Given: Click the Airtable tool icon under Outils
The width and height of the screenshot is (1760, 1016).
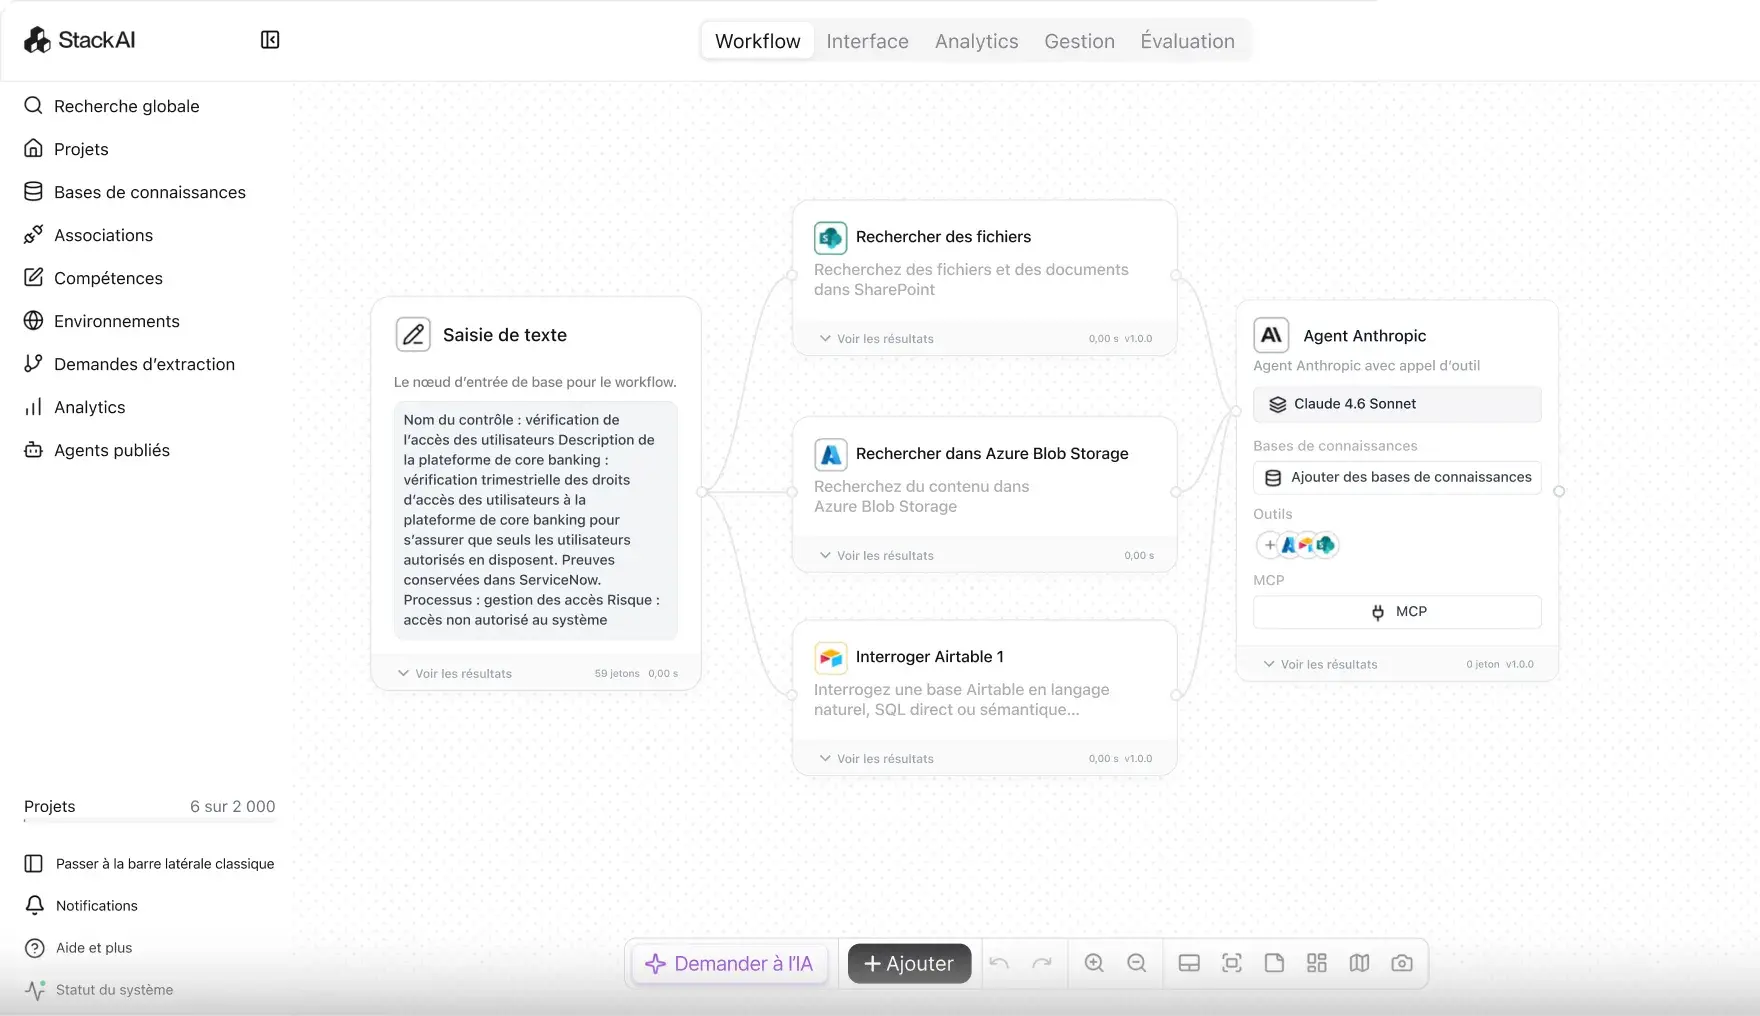Looking at the screenshot, I should [1306, 545].
